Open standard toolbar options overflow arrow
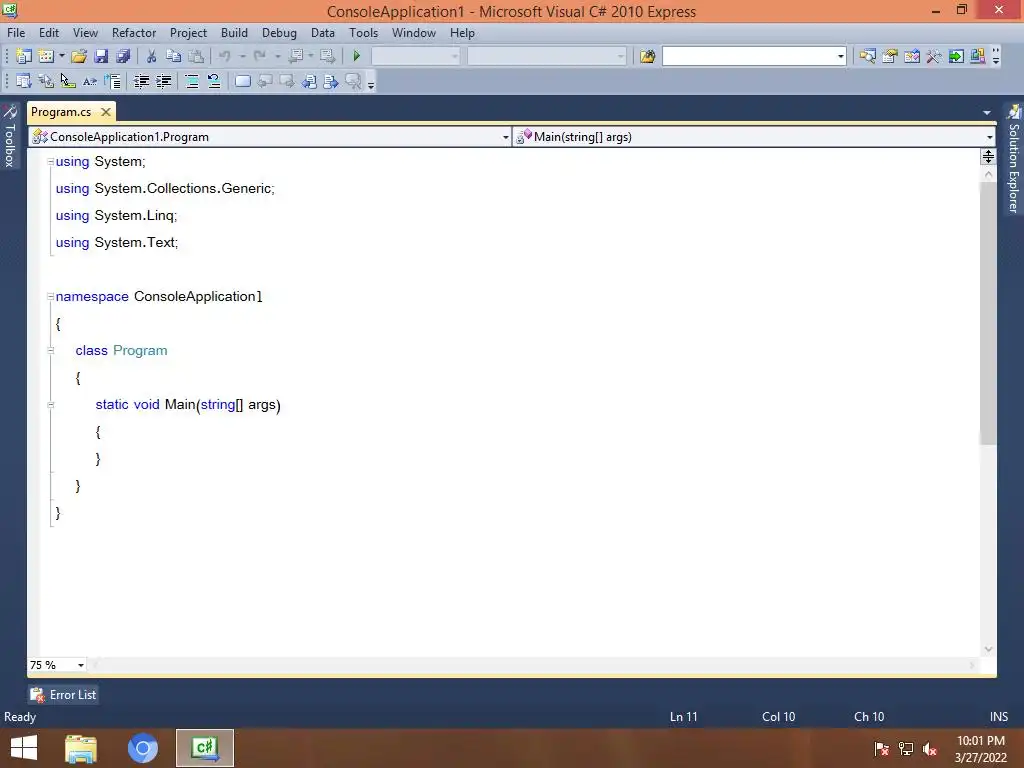The height and width of the screenshot is (768, 1024). tap(996, 57)
